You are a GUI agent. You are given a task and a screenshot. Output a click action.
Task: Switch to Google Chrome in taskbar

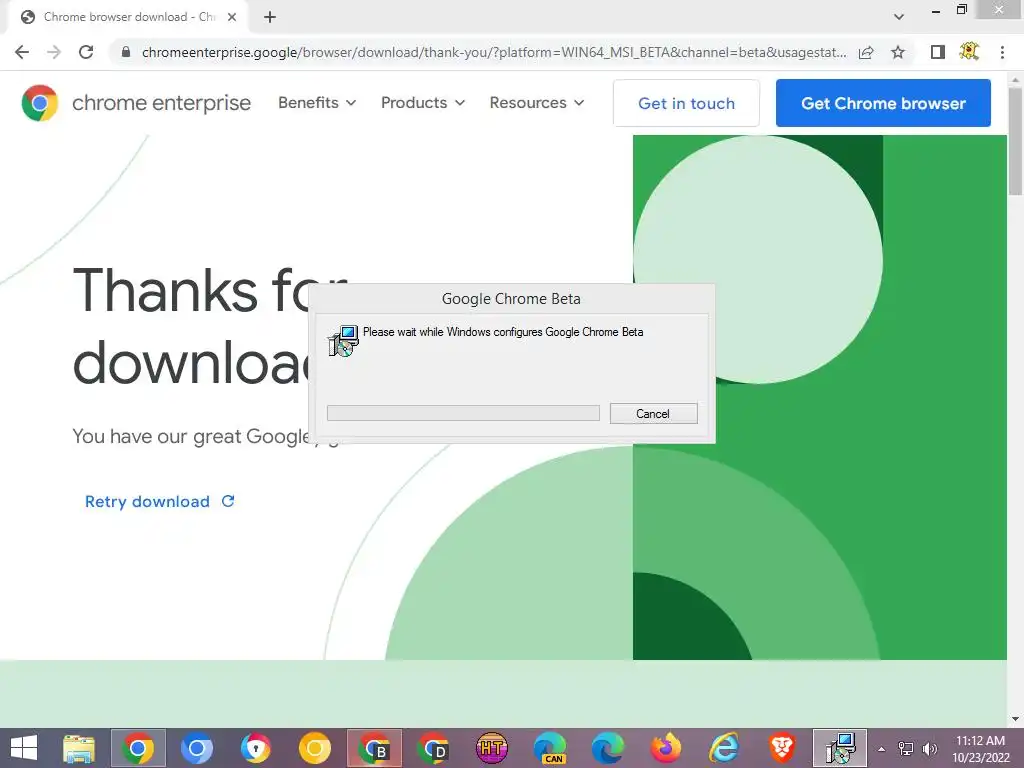[x=138, y=748]
